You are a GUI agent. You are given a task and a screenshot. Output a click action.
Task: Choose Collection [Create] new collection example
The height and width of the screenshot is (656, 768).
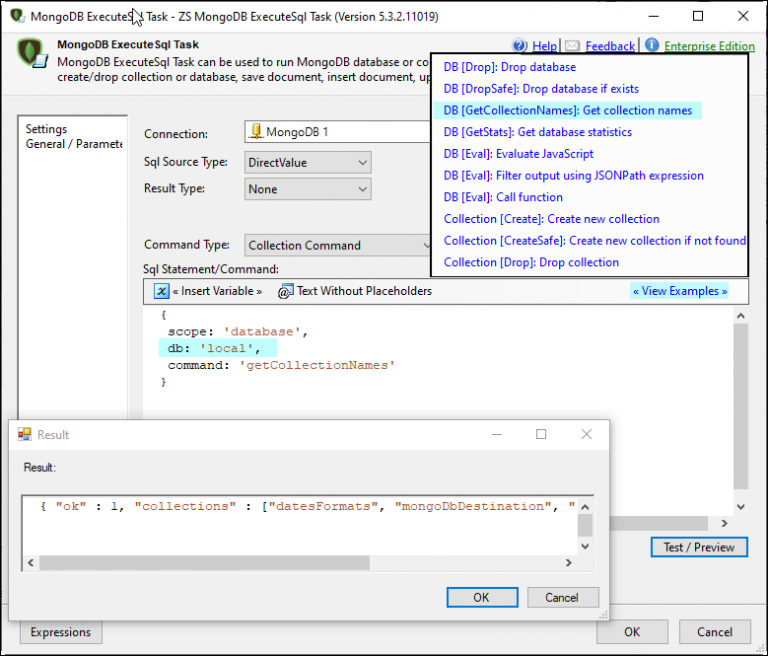click(552, 219)
